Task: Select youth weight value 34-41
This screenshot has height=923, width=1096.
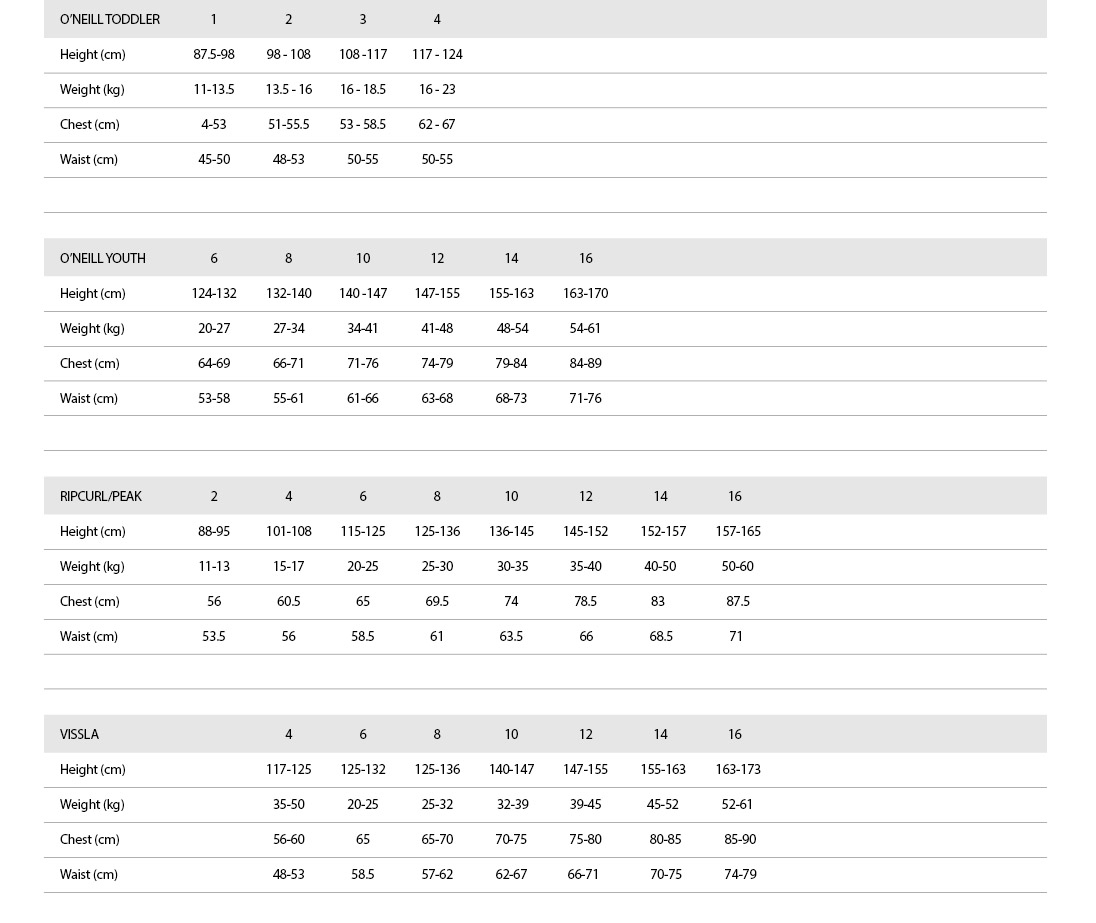Action: (363, 329)
